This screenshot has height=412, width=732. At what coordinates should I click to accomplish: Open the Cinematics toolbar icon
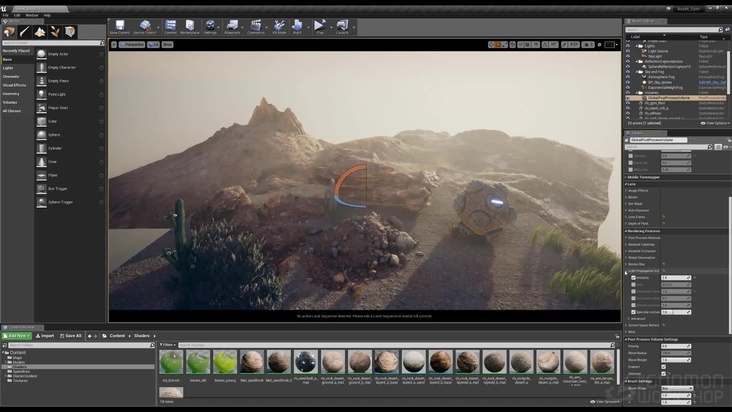[x=256, y=26]
